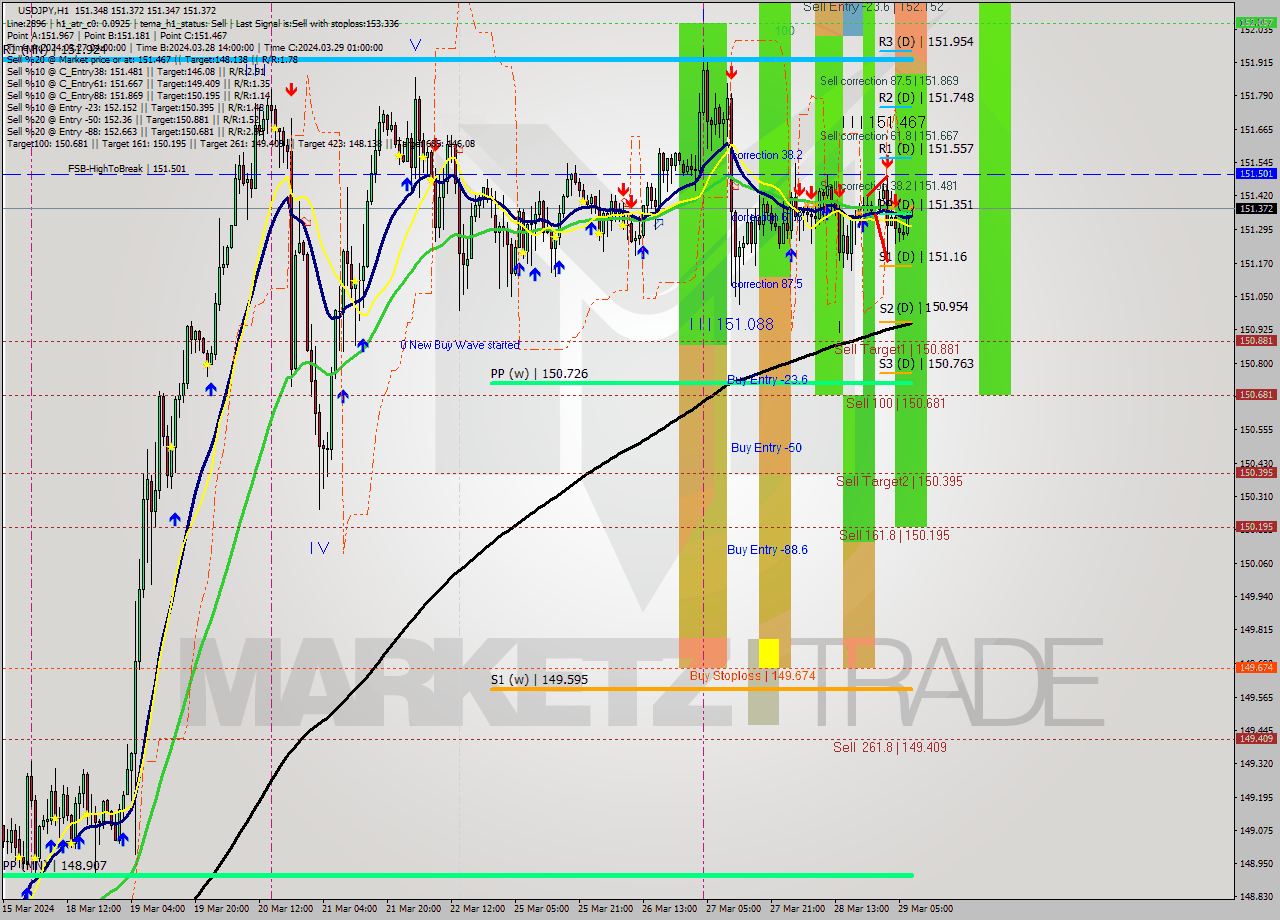This screenshot has width=1280, height=920.
Task: Click the black 'I I I 151.467' label
Action: [883, 122]
